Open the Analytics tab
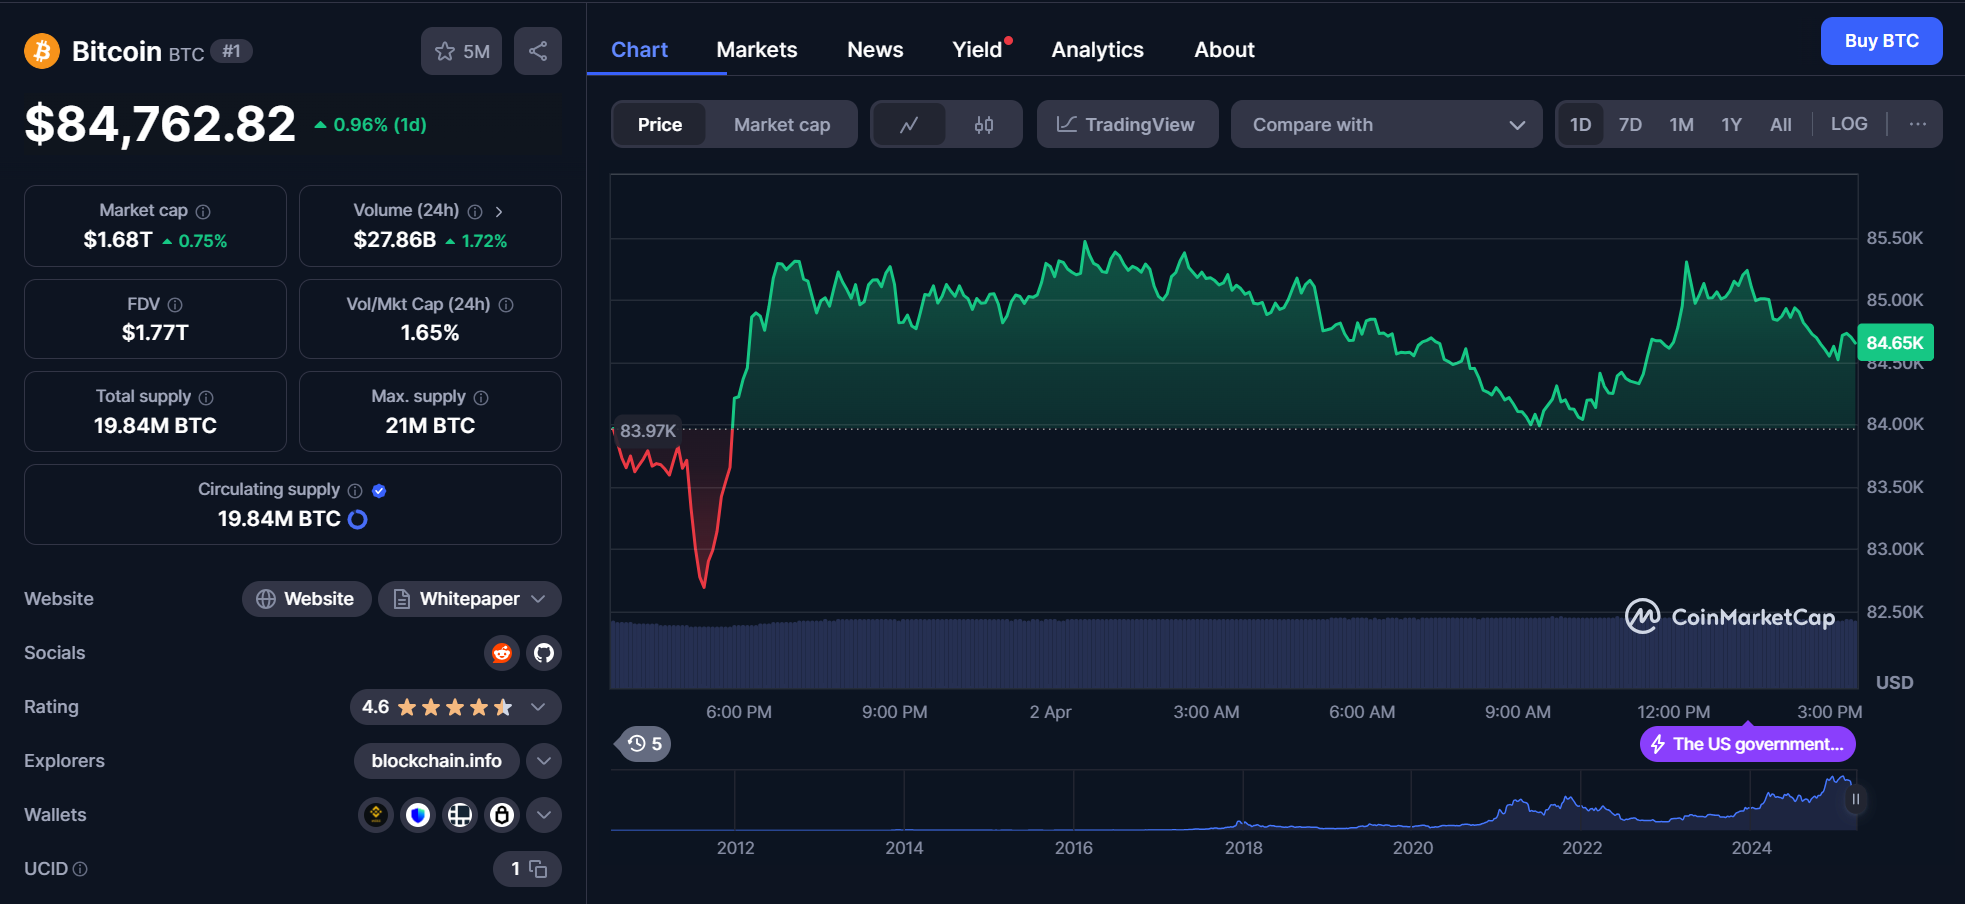The height and width of the screenshot is (904, 1965). point(1096,49)
